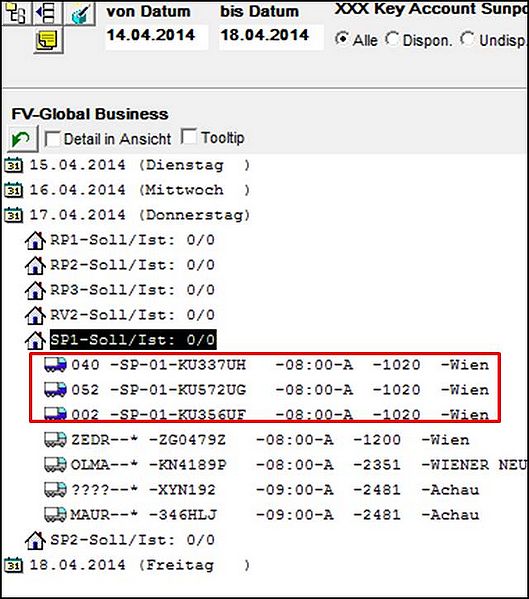Select the Alle radio button

pos(341,39)
